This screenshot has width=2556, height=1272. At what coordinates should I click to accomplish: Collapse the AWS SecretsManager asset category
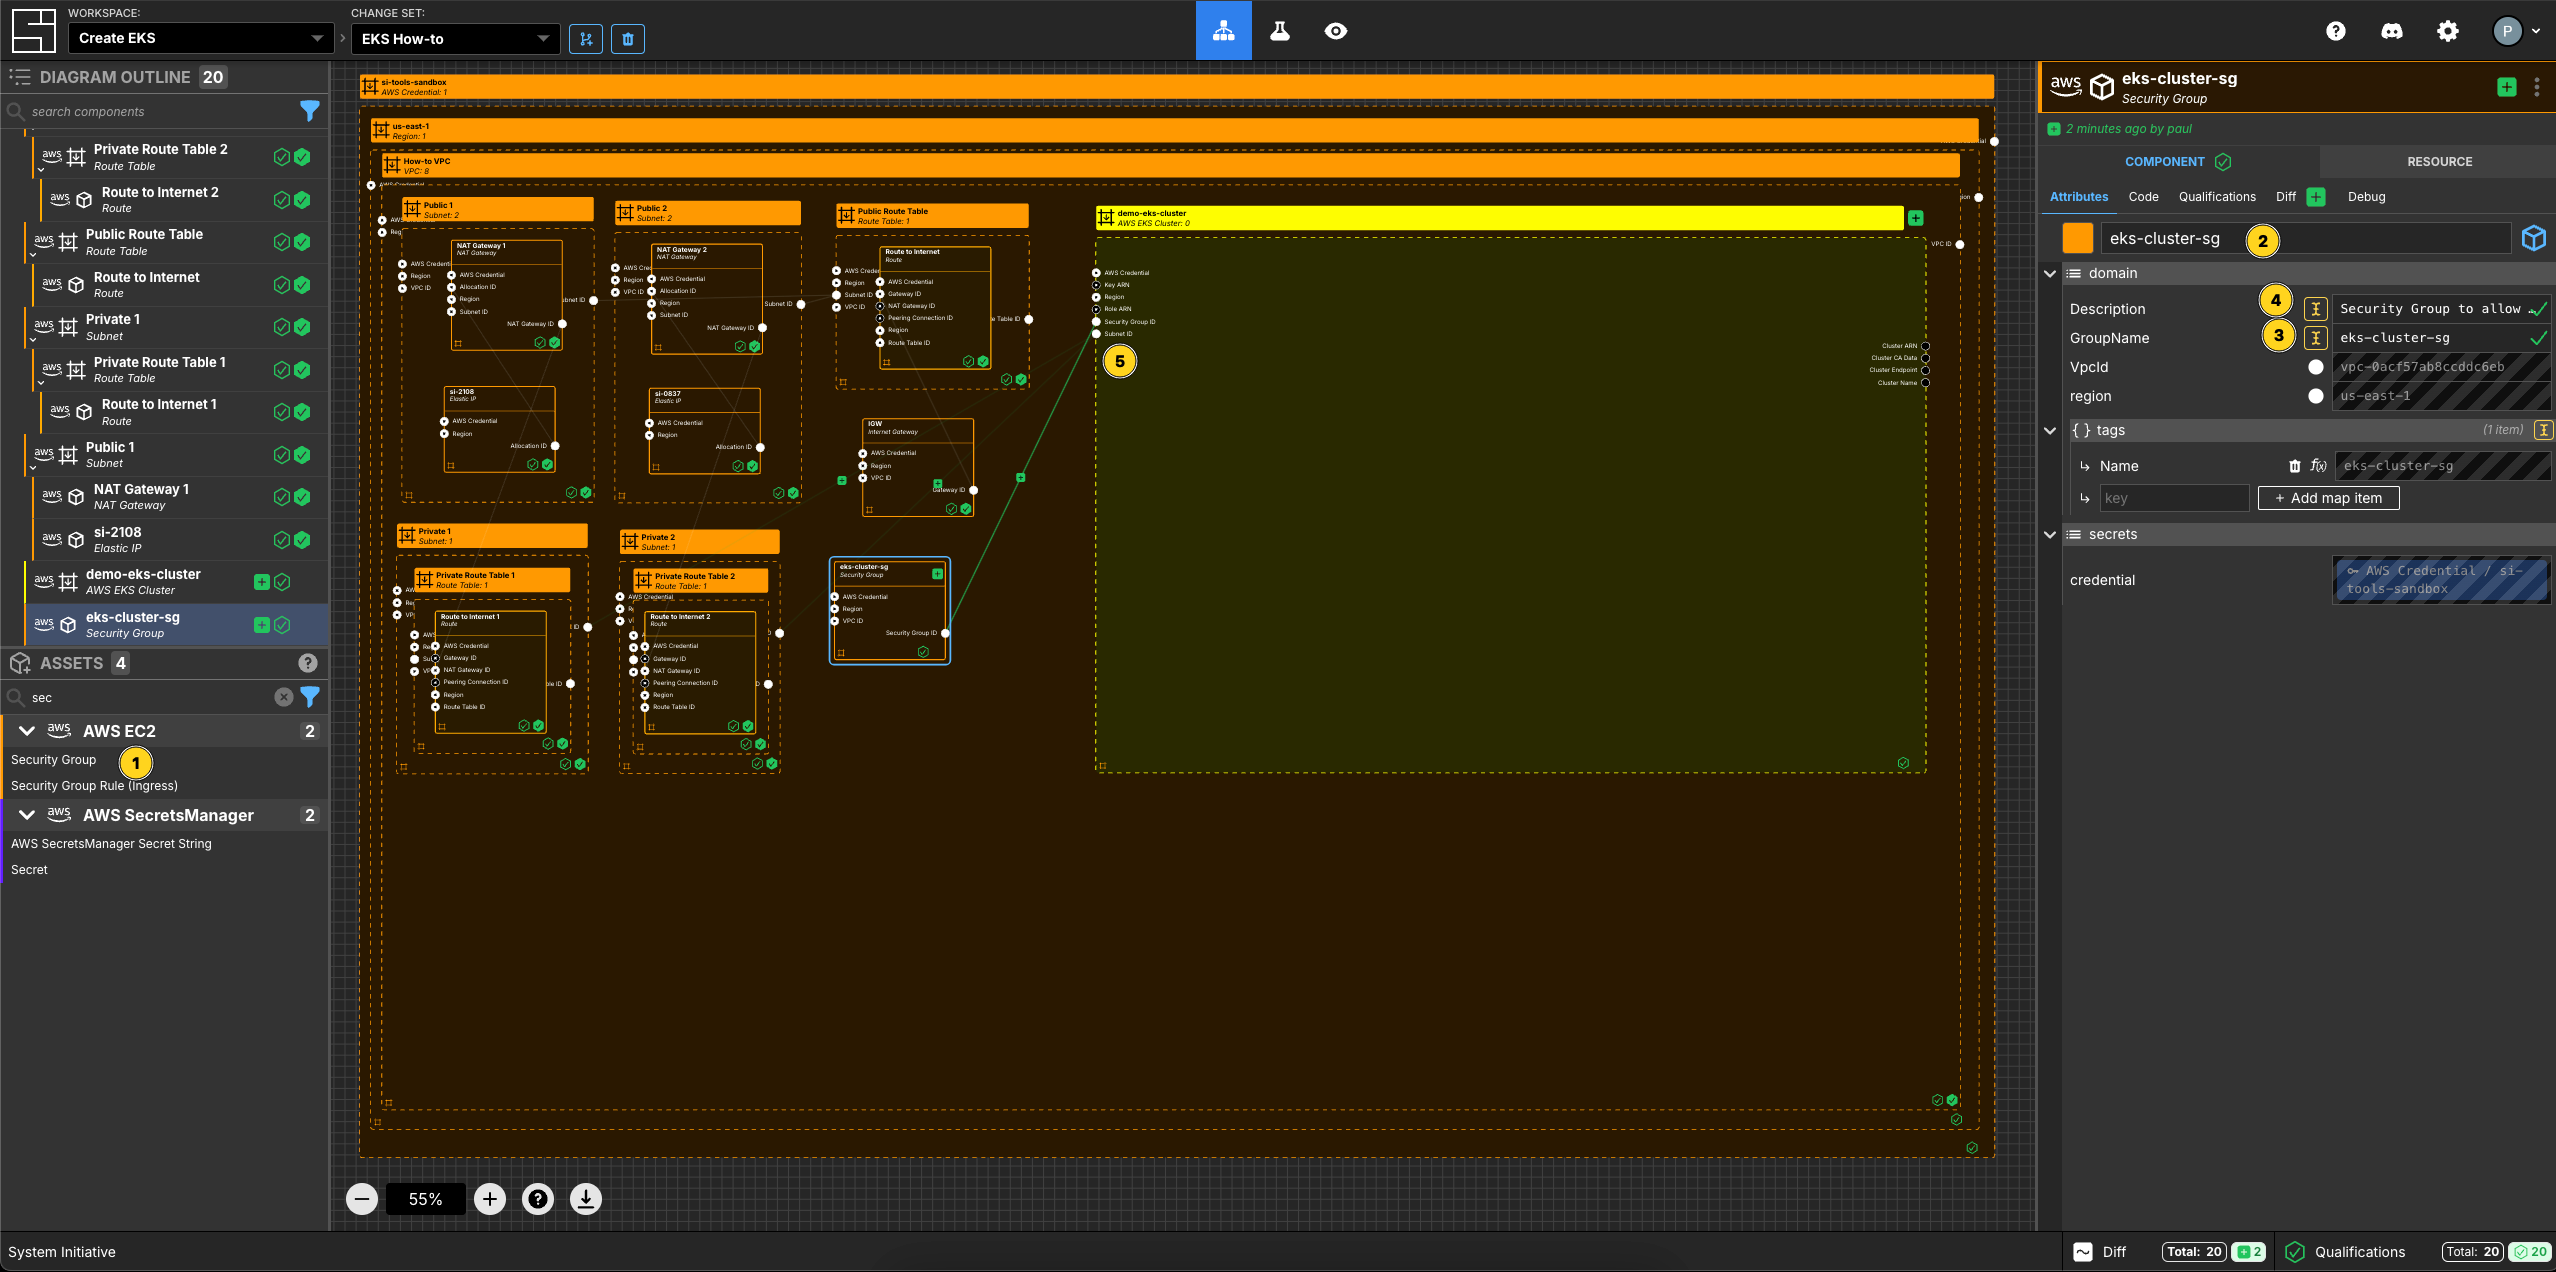click(27, 815)
